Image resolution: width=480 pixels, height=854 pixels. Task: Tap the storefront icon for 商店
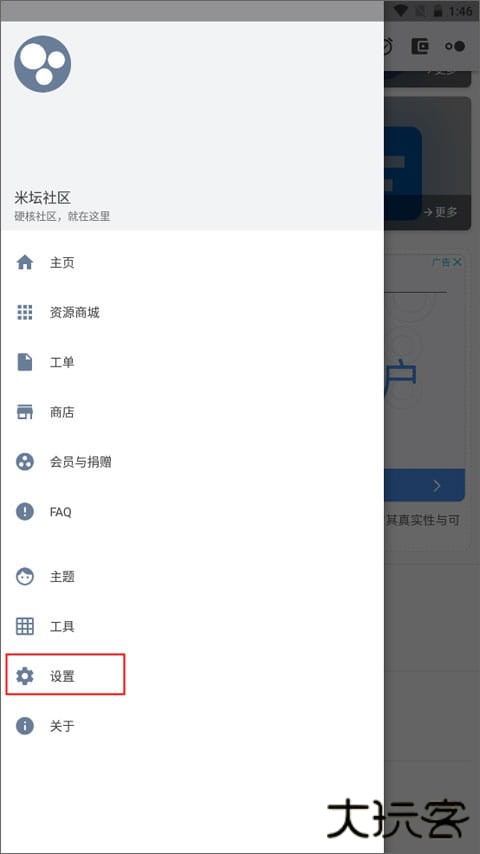25,412
